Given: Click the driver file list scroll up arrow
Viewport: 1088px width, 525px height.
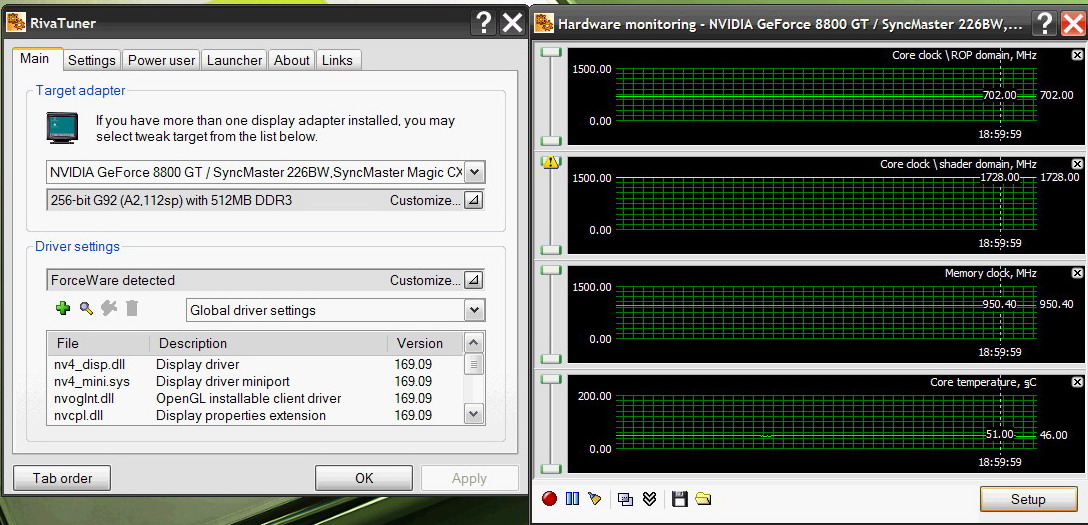Looking at the screenshot, I should 474,343.
